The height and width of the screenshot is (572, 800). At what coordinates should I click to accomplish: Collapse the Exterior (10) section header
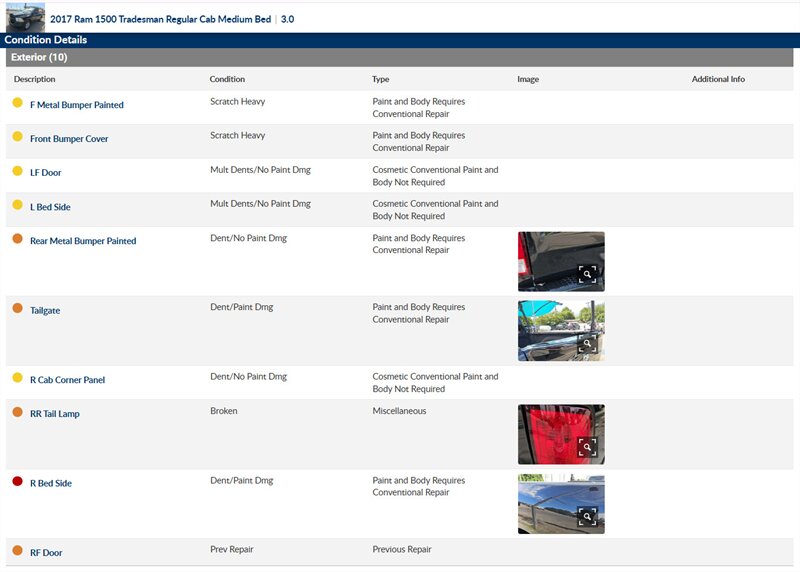399,57
